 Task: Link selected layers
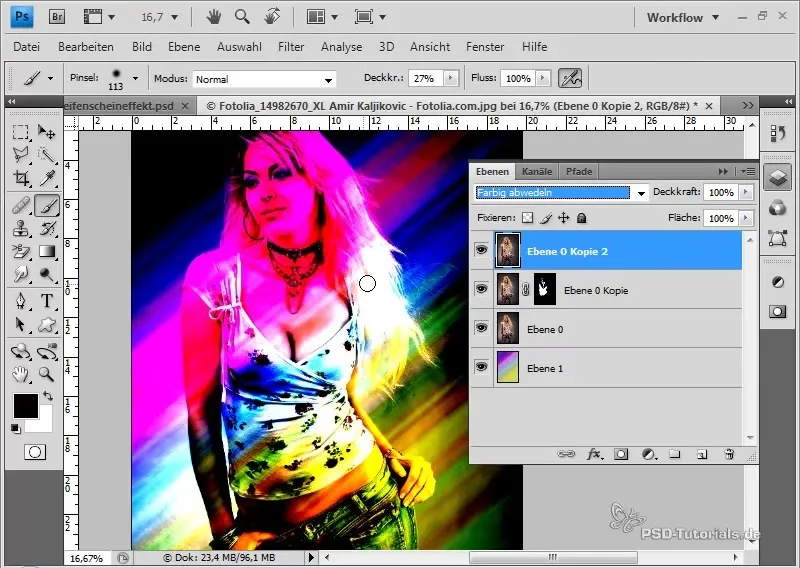coord(566,454)
